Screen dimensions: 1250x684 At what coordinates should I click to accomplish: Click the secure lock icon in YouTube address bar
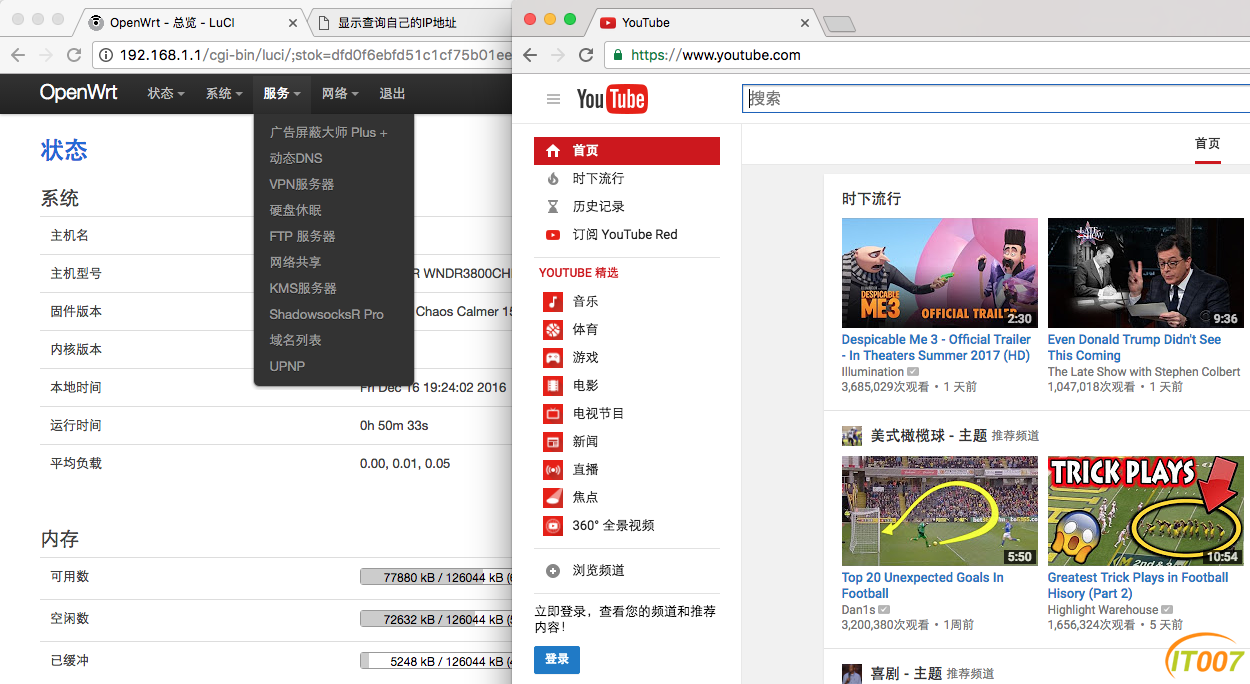tap(619, 55)
